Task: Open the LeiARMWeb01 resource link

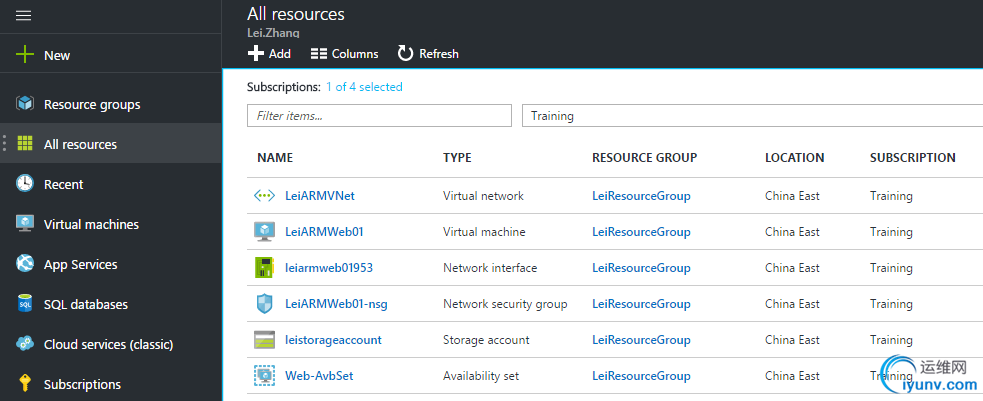Action: click(x=324, y=232)
